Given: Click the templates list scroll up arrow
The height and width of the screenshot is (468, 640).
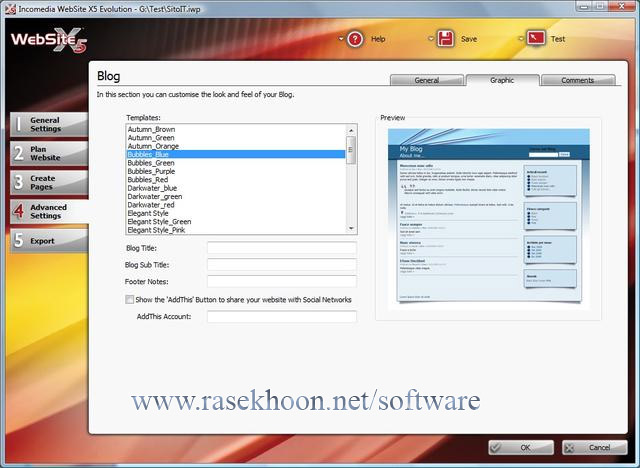Looking at the screenshot, I should click(351, 130).
